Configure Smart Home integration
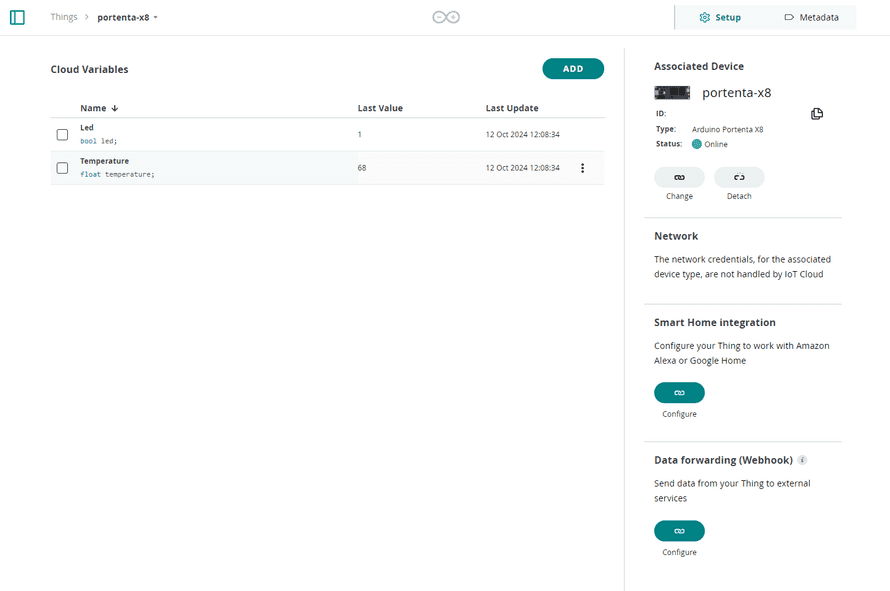Screen dimensions: 890x591 tap(679, 393)
